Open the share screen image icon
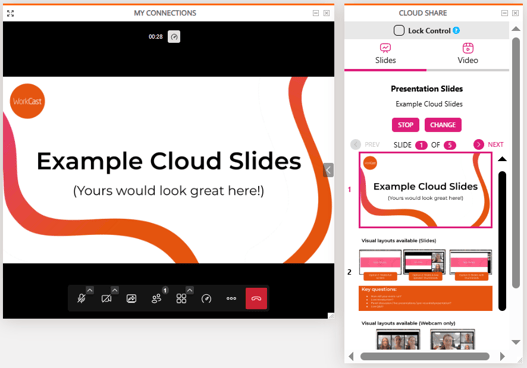Viewport: 527px width, 368px height. tap(131, 298)
